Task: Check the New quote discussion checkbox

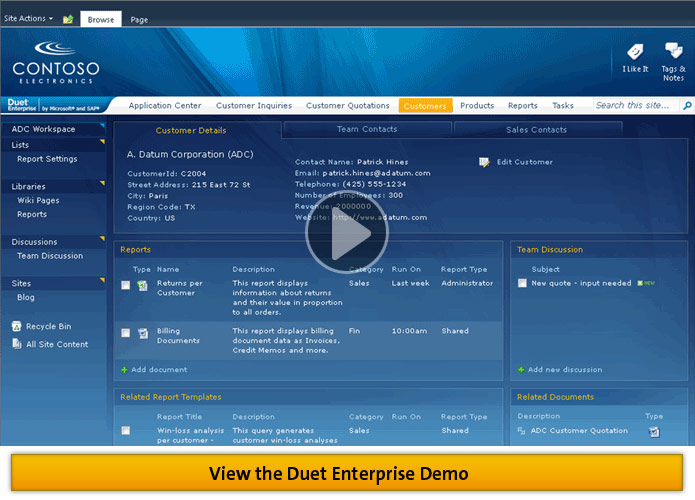Action: coord(522,283)
